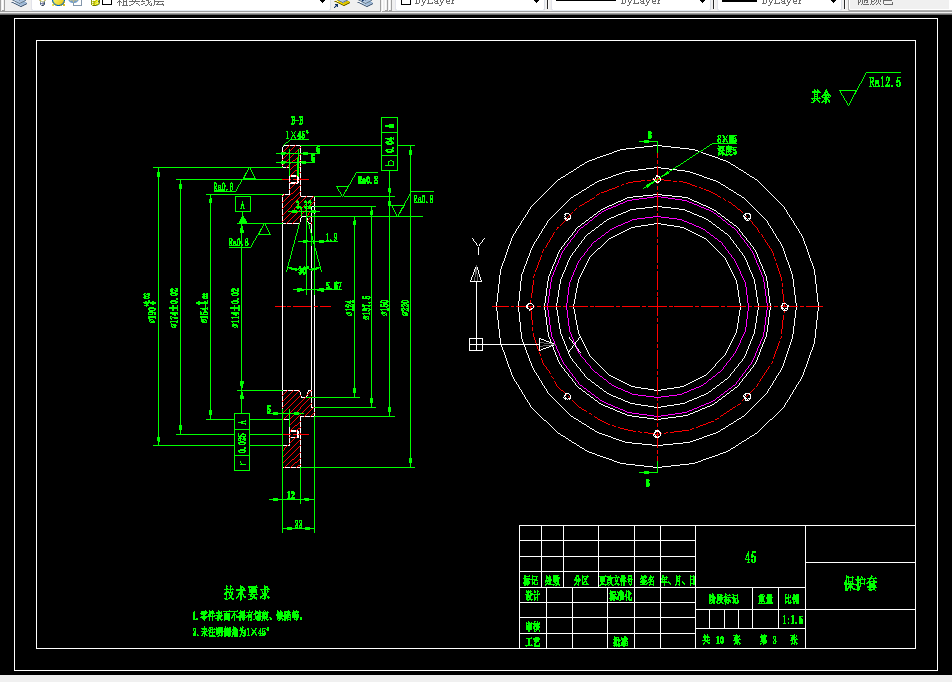Select the "30°" angle dimension
952x682 pixels.
point(303,271)
